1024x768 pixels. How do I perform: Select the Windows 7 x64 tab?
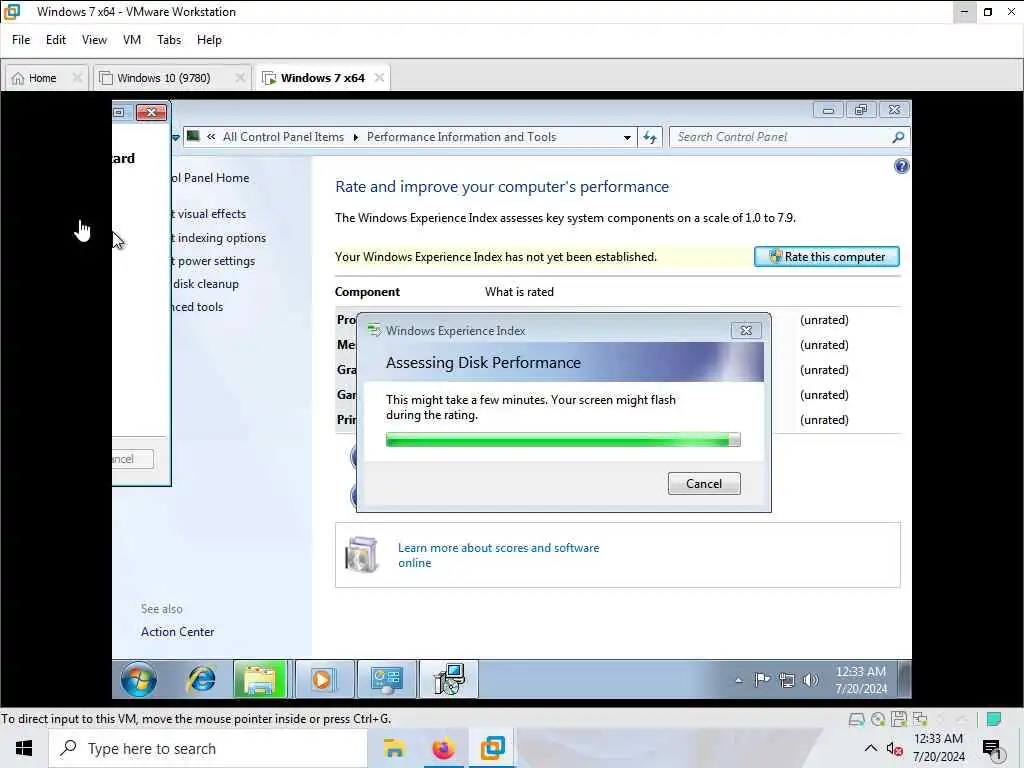tap(323, 78)
